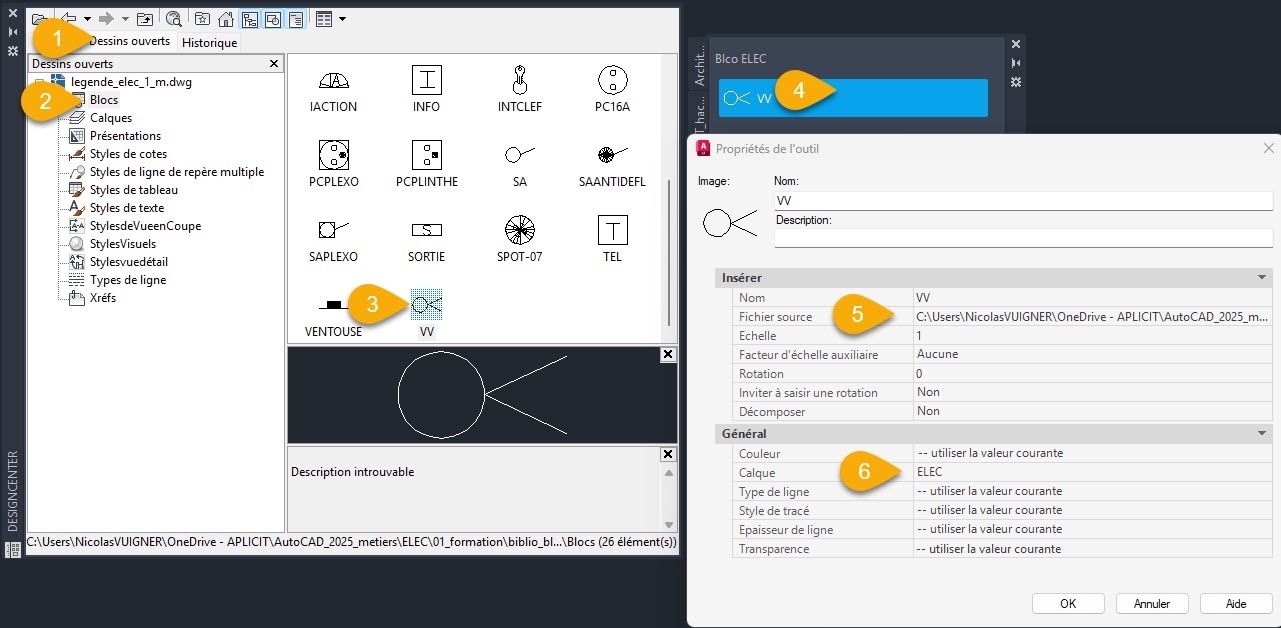Select the SPOT-07 block icon
The image size is (1281, 628).
(x=519, y=230)
